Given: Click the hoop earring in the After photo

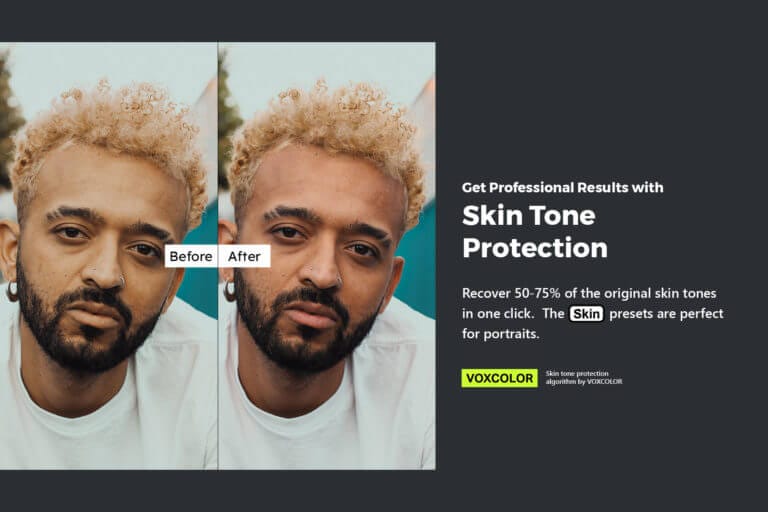Looking at the screenshot, I should click(229, 292).
